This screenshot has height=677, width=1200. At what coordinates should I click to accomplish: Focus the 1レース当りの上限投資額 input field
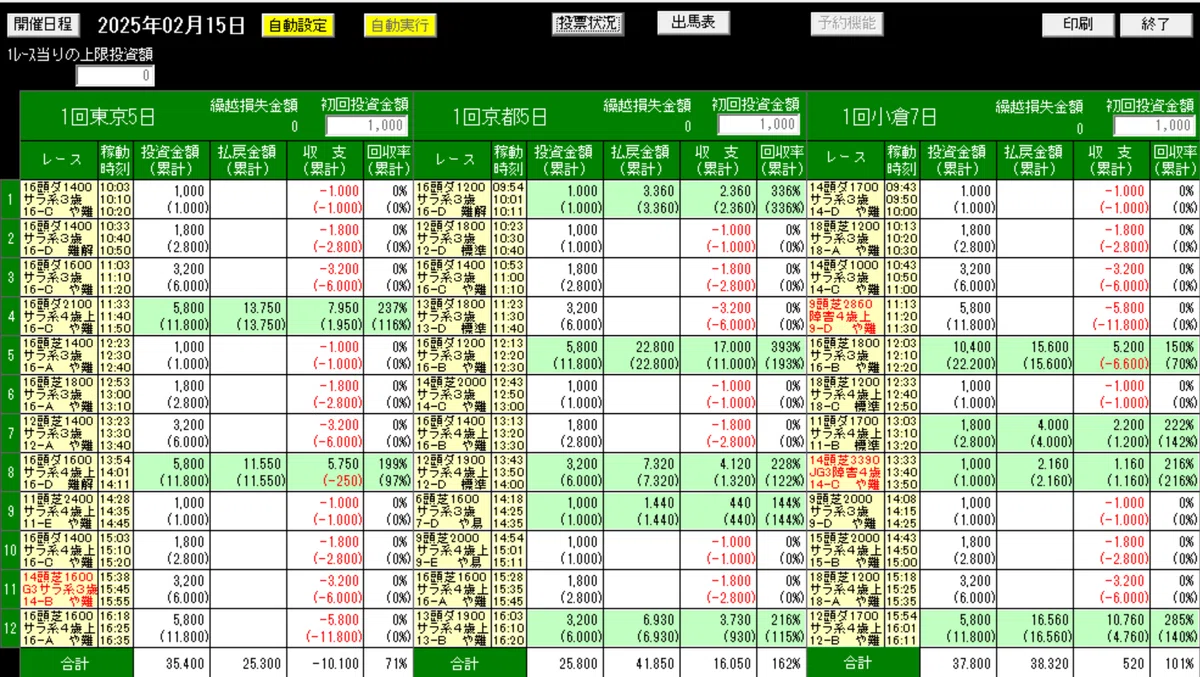pos(115,75)
